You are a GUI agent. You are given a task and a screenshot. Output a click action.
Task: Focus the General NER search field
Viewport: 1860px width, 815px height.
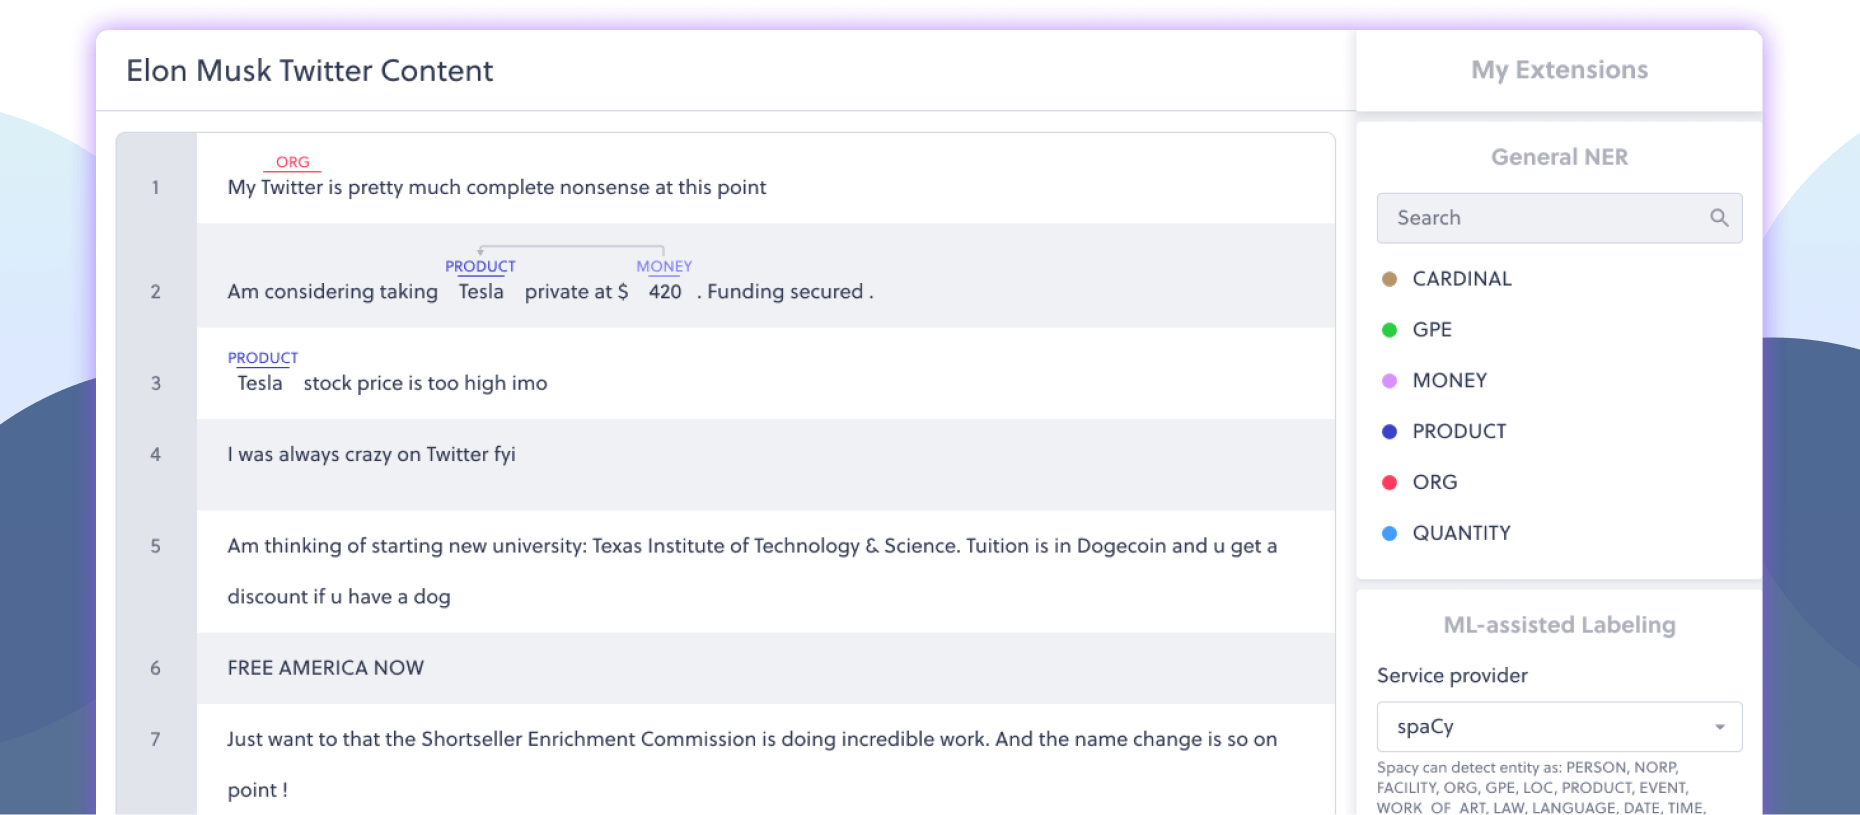click(1559, 218)
